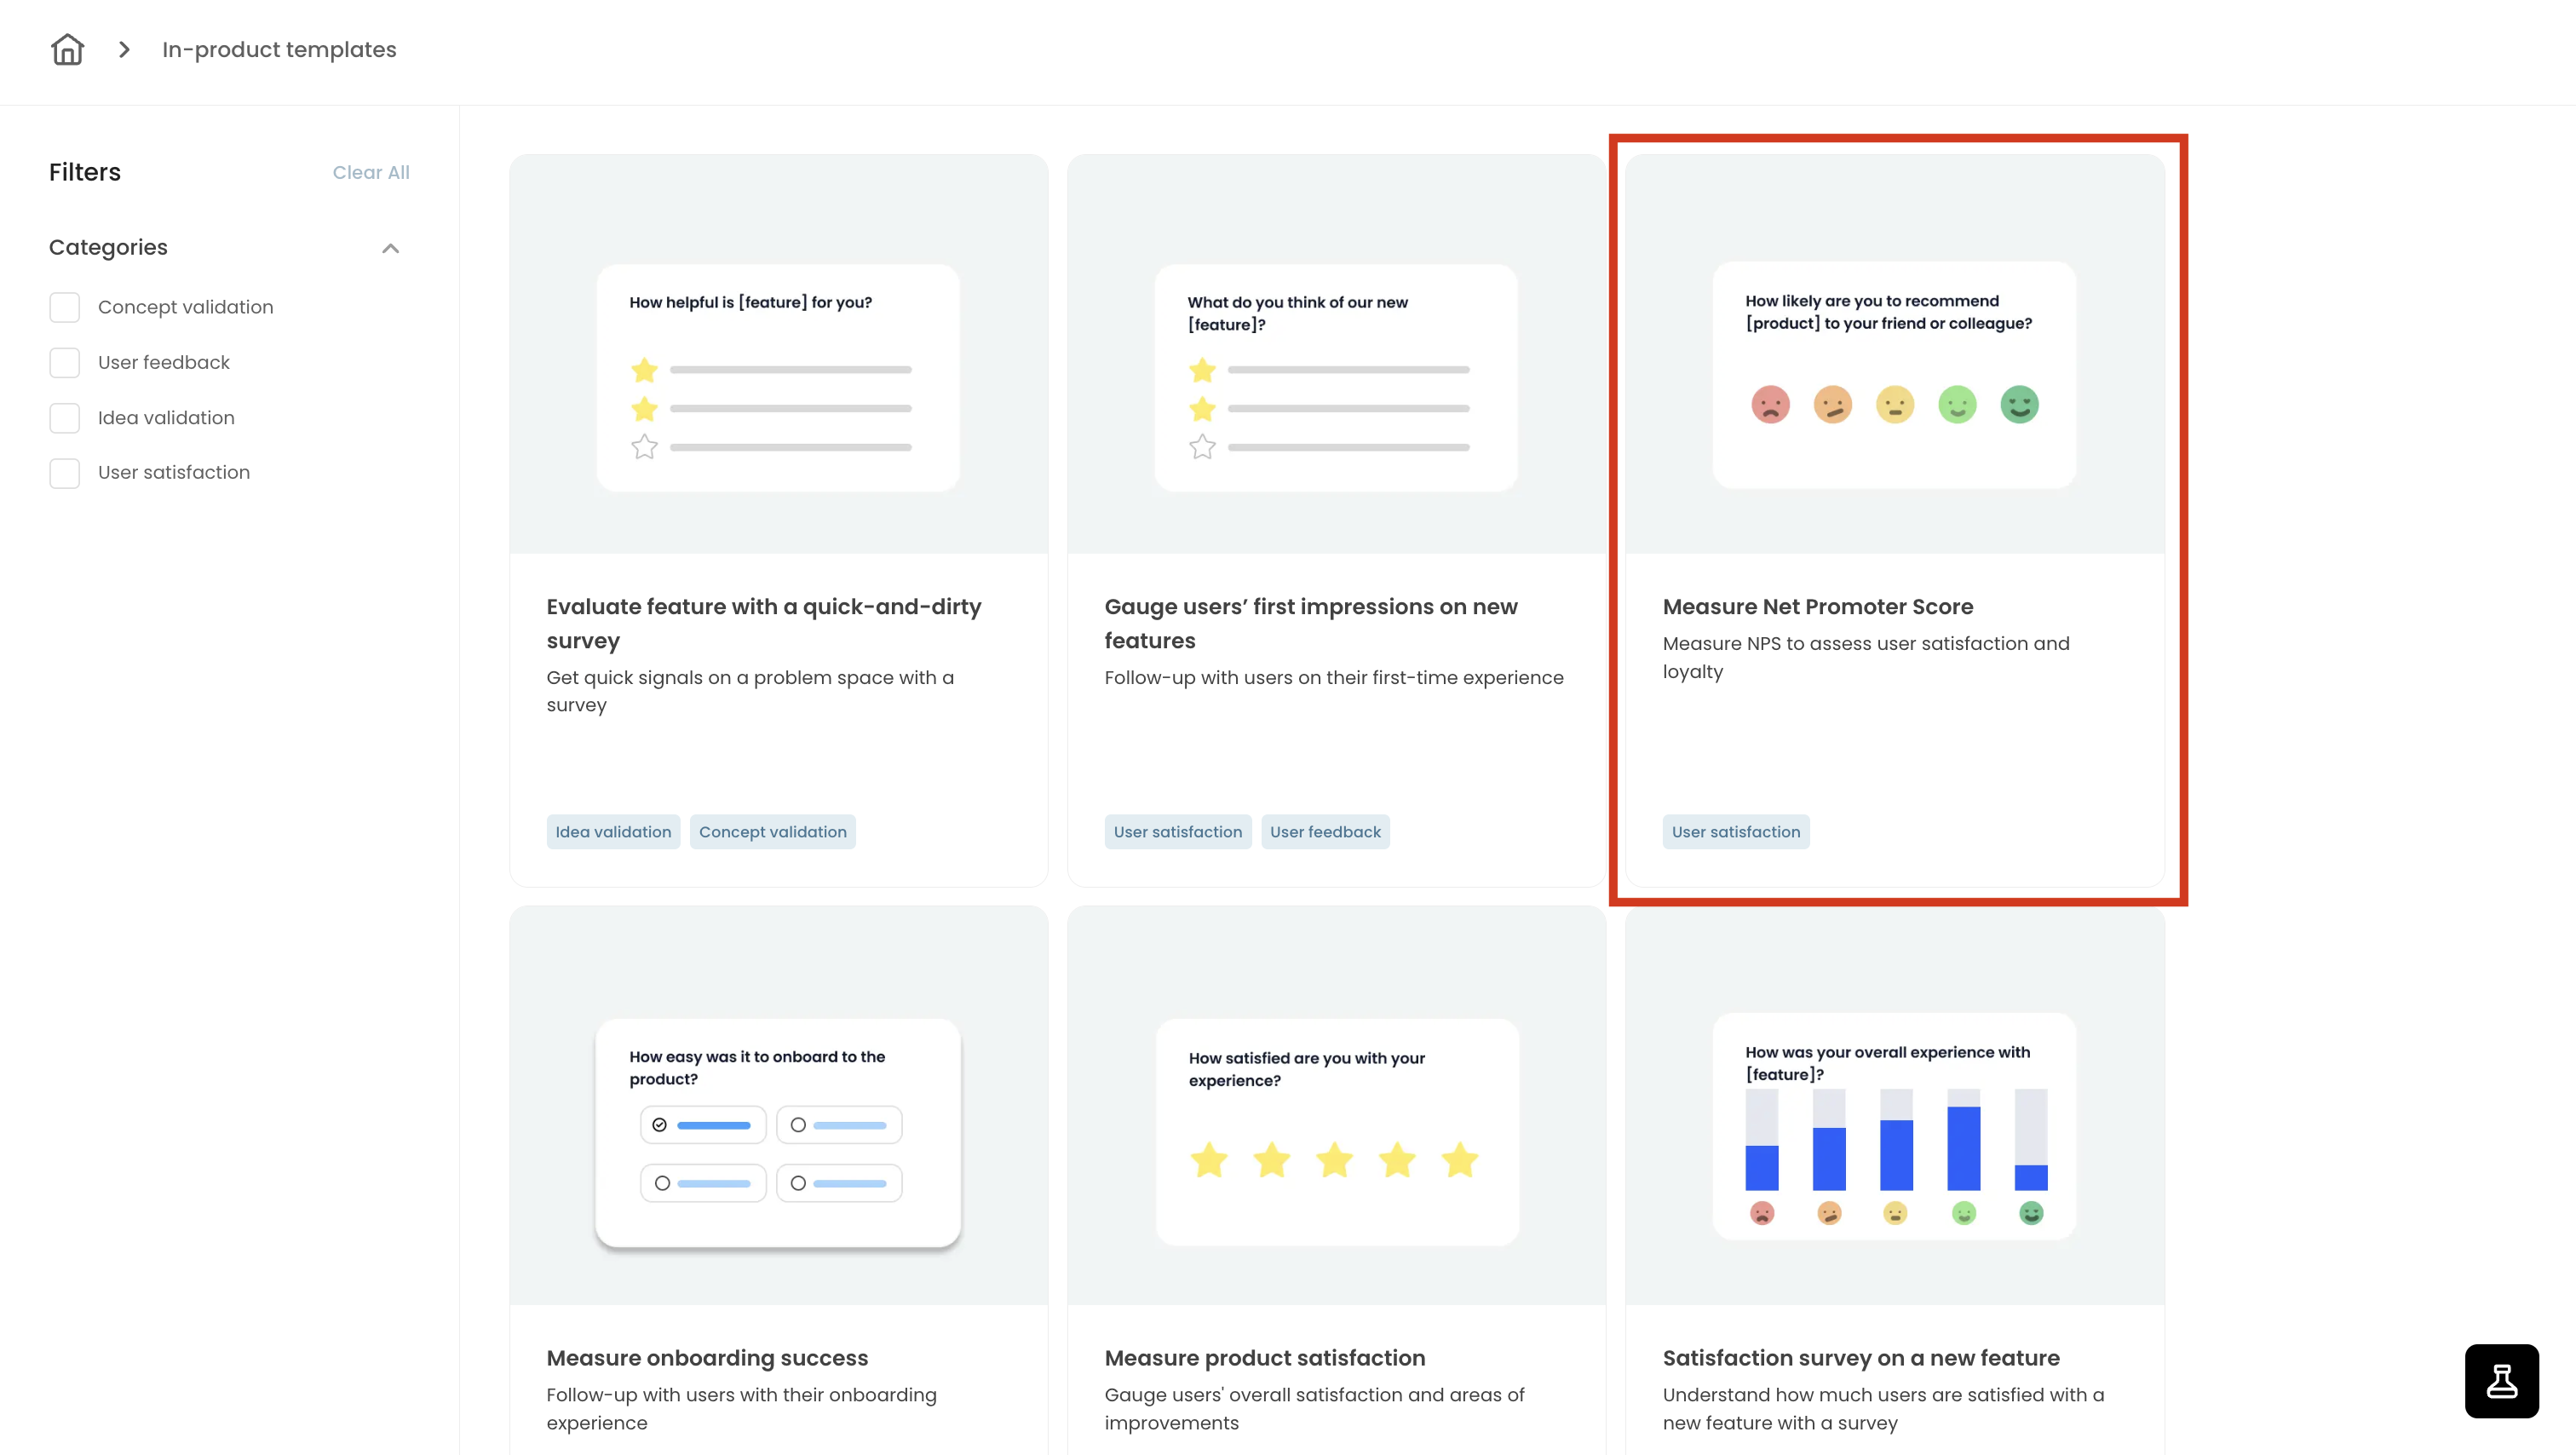The image size is (2576, 1455).
Task: Click the dark green happy face in NPS preview
Action: (x=2019, y=405)
